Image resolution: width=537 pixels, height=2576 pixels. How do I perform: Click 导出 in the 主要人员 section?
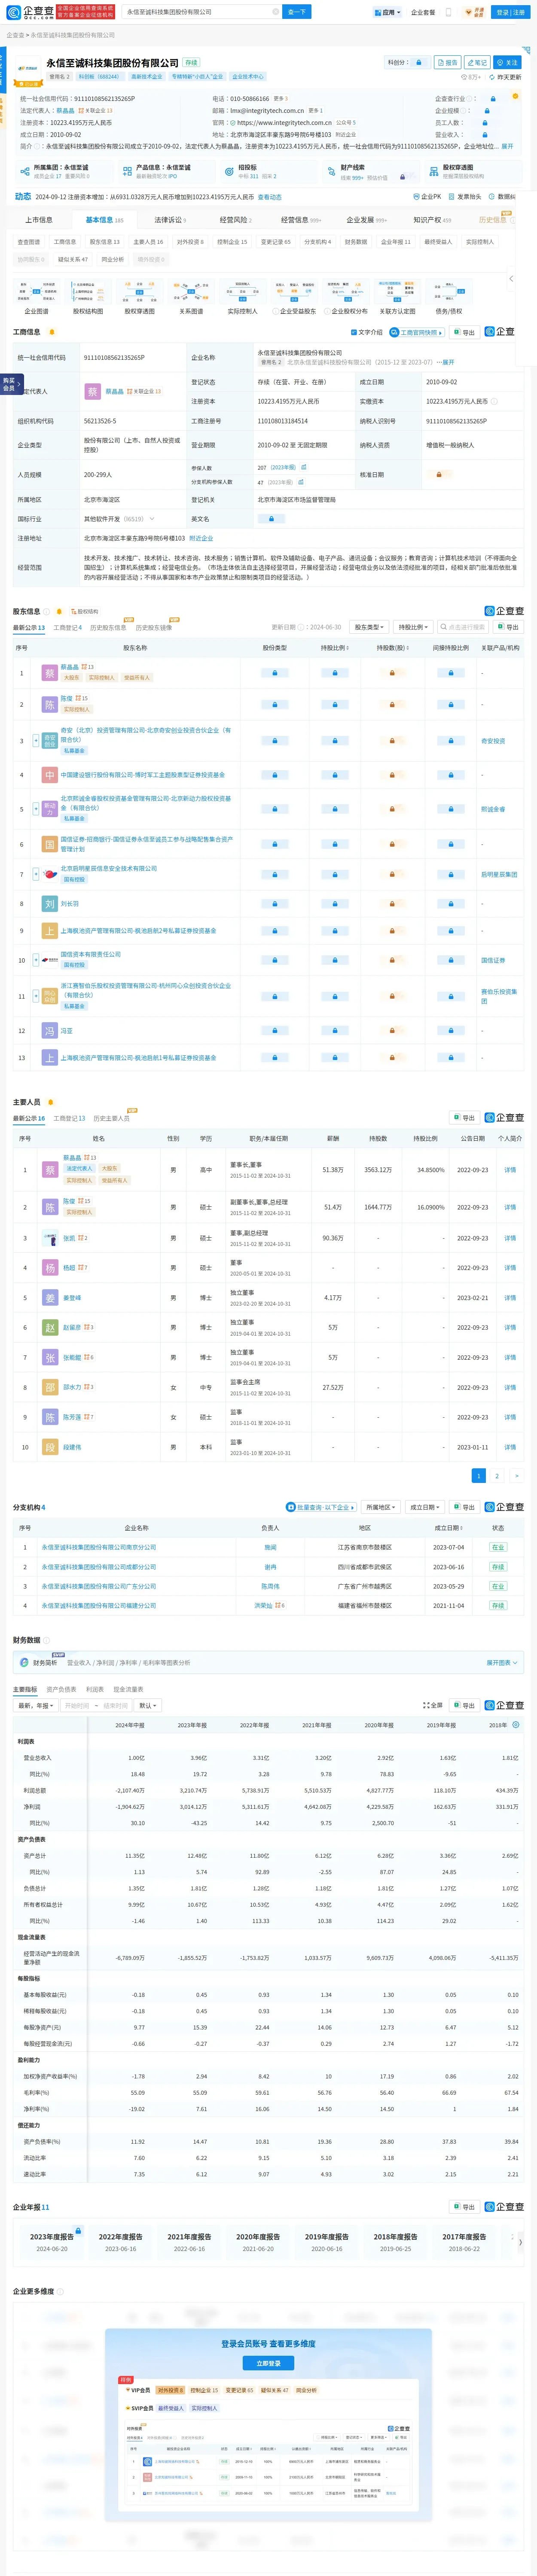coord(465,1118)
